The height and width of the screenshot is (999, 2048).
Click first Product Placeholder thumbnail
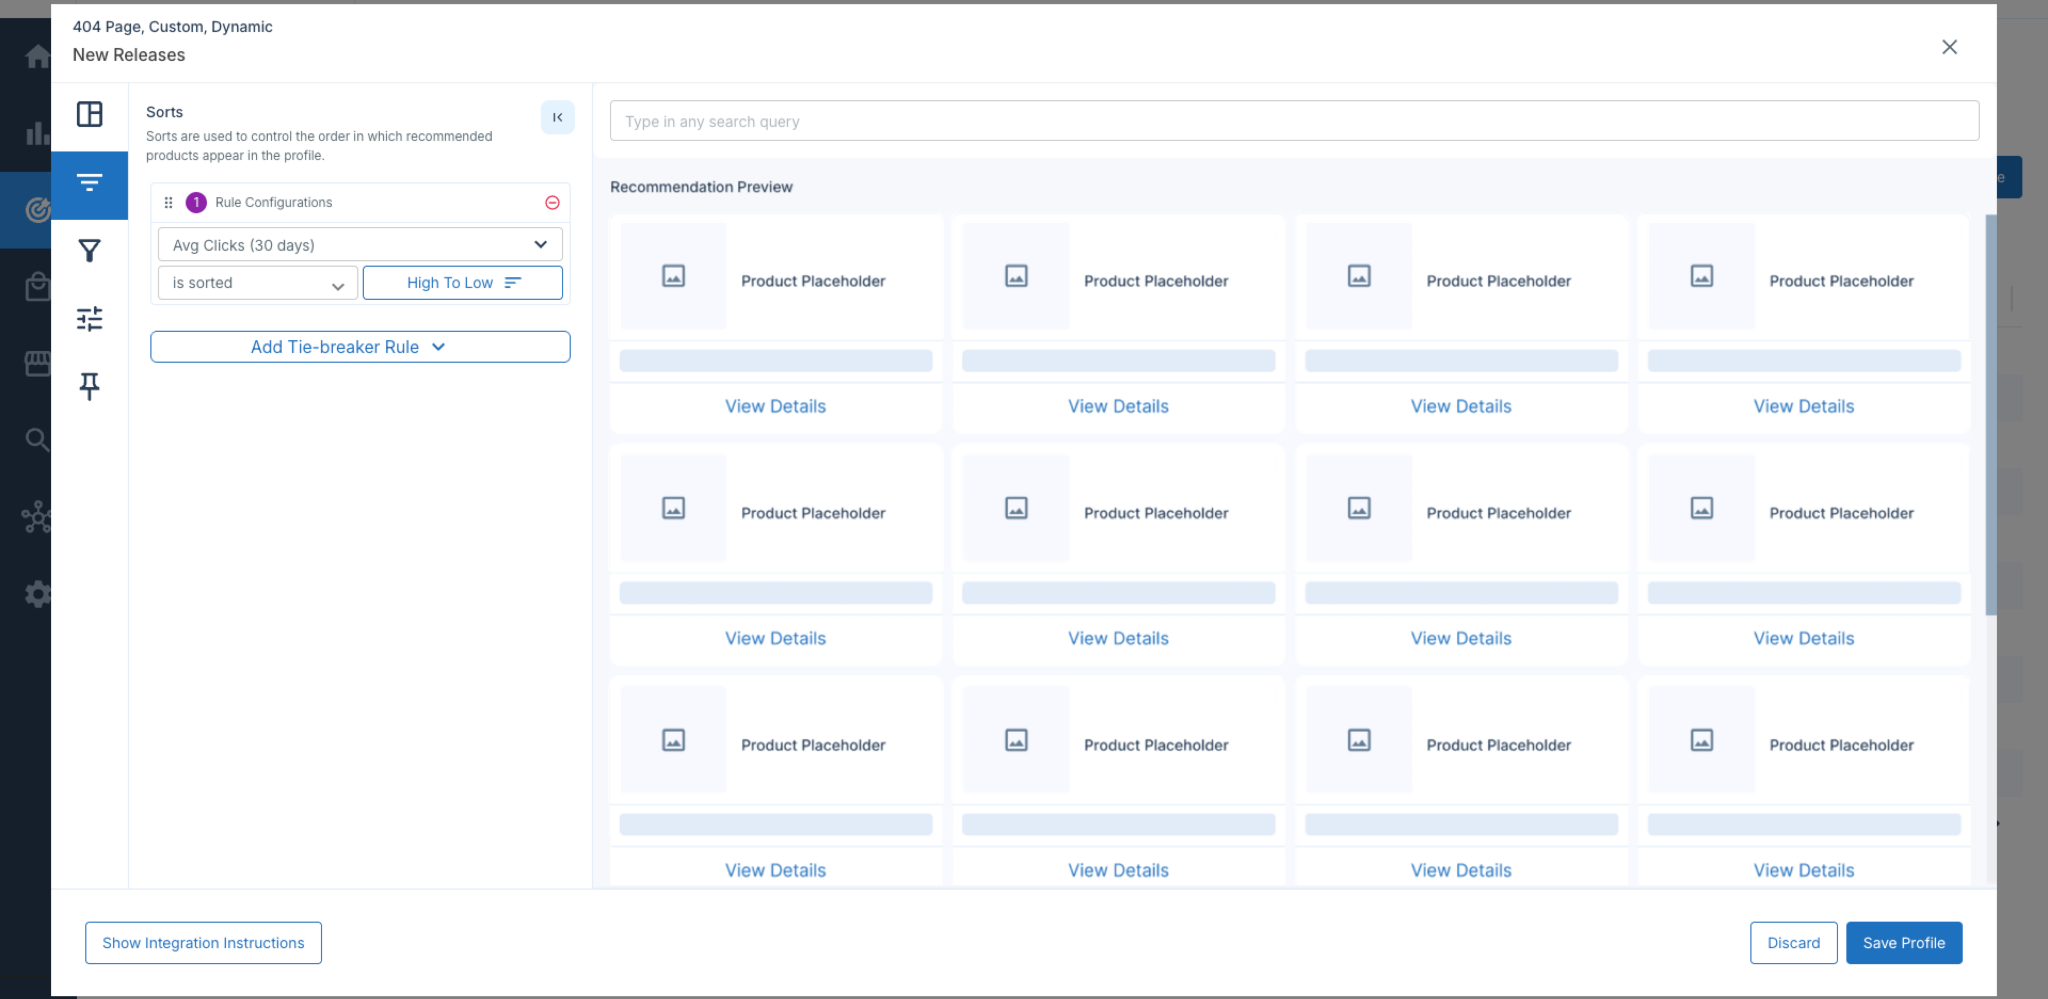[x=674, y=276]
